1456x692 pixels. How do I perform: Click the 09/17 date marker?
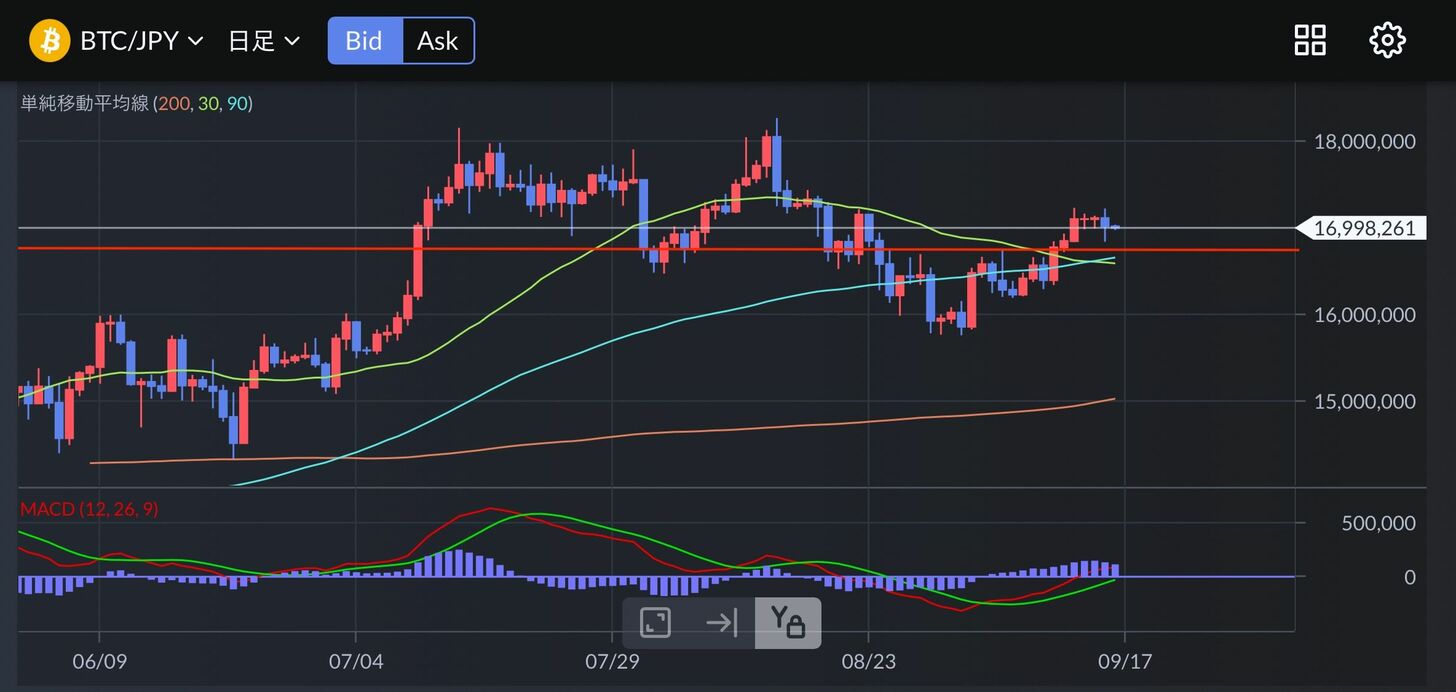pos(1124,662)
